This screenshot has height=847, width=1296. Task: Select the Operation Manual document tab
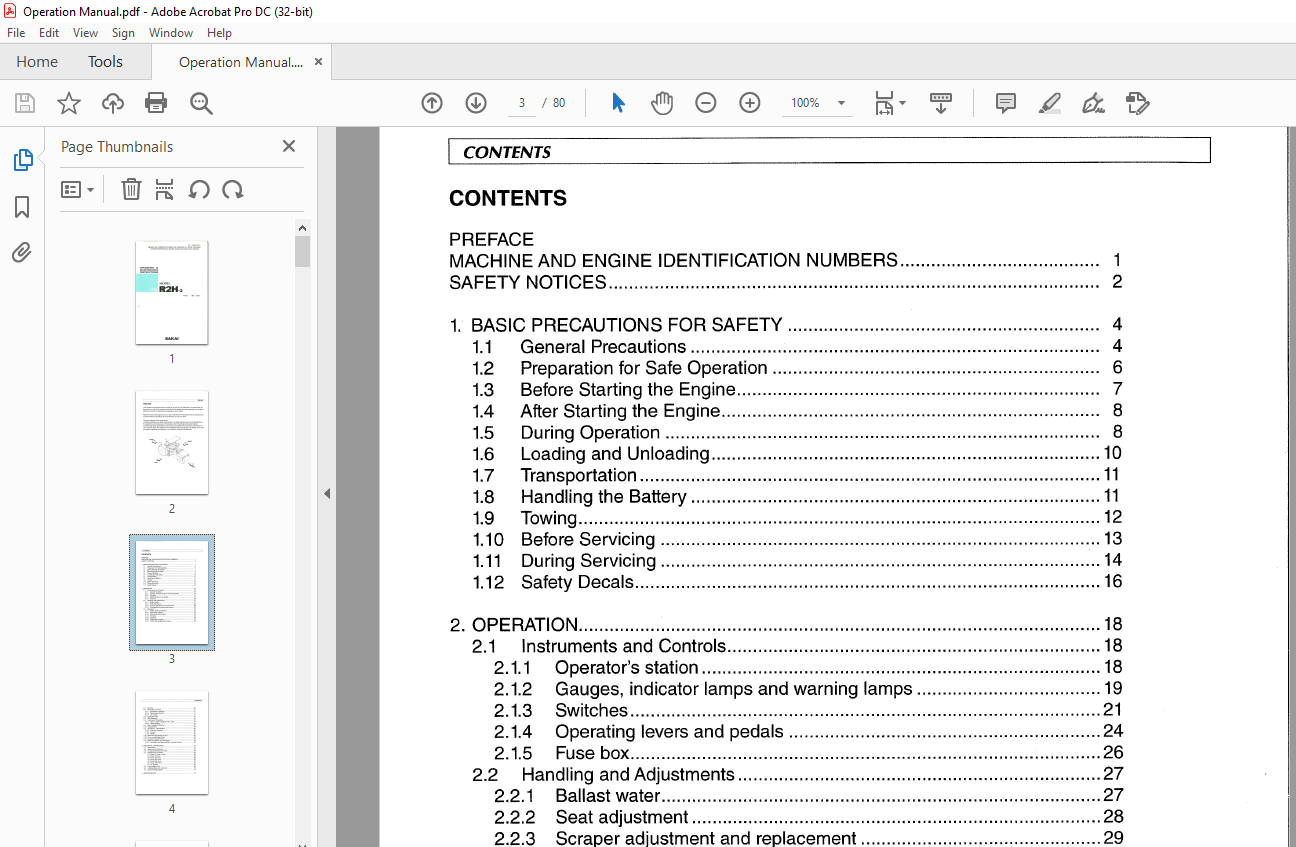(240, 62)
